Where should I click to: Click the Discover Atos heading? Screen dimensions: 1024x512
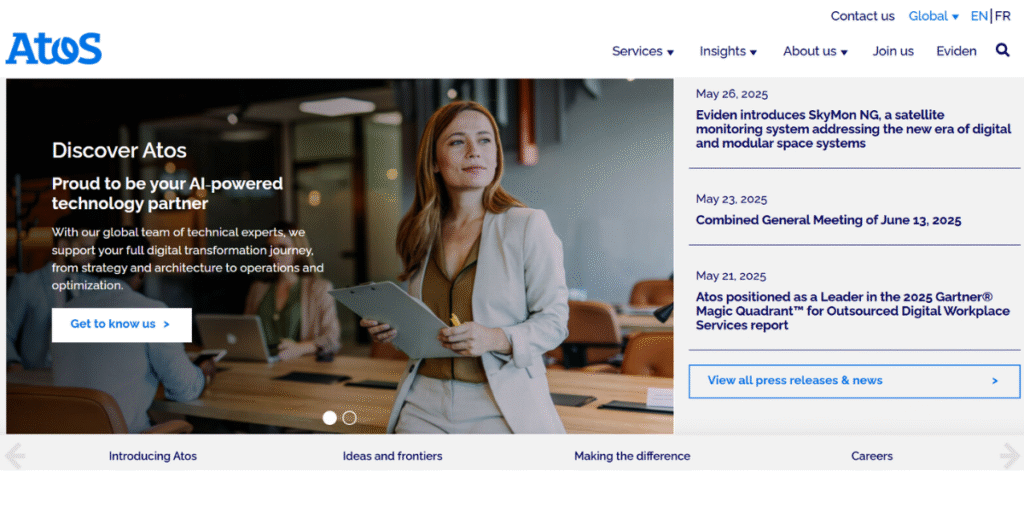coord(120,151)
